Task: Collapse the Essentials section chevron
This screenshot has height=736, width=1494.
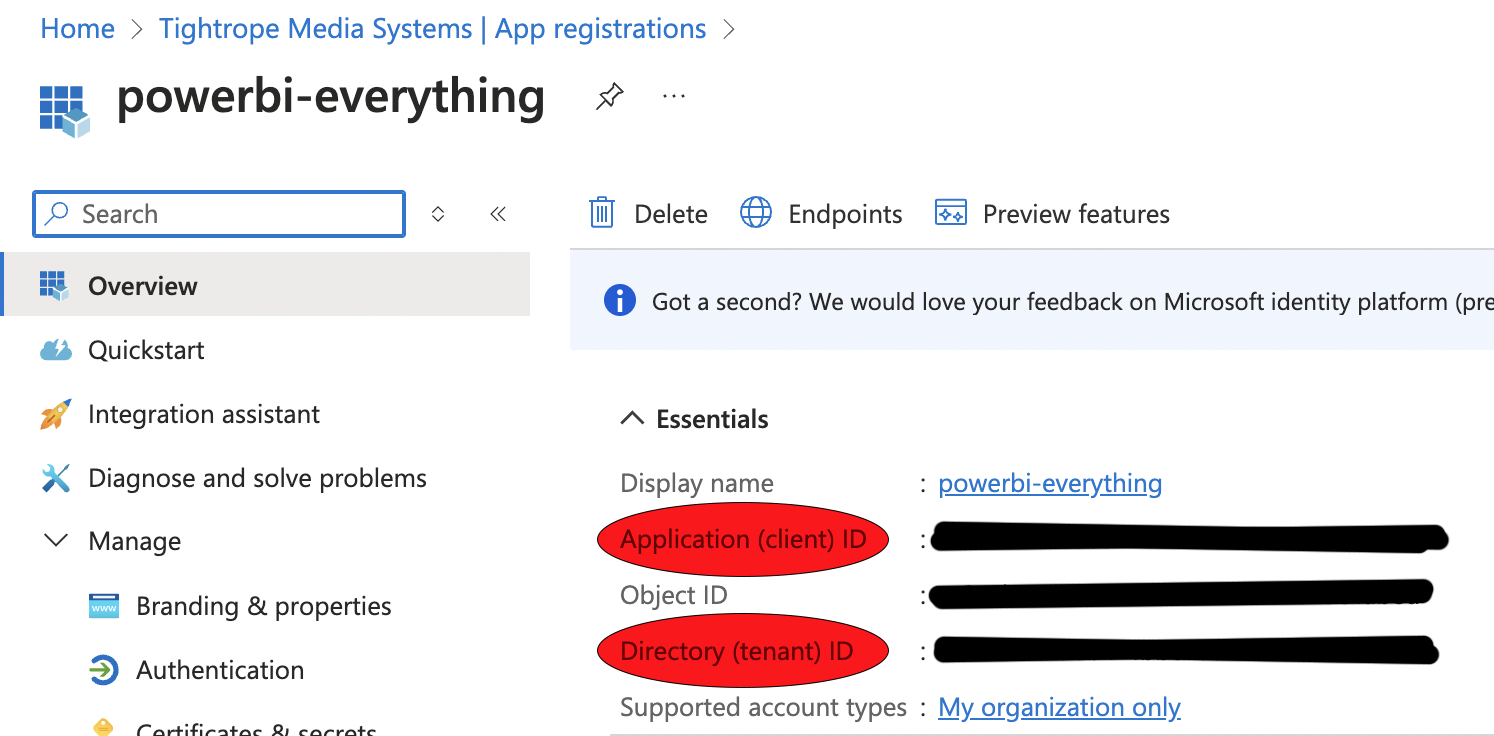Action: tap(632, 419)
